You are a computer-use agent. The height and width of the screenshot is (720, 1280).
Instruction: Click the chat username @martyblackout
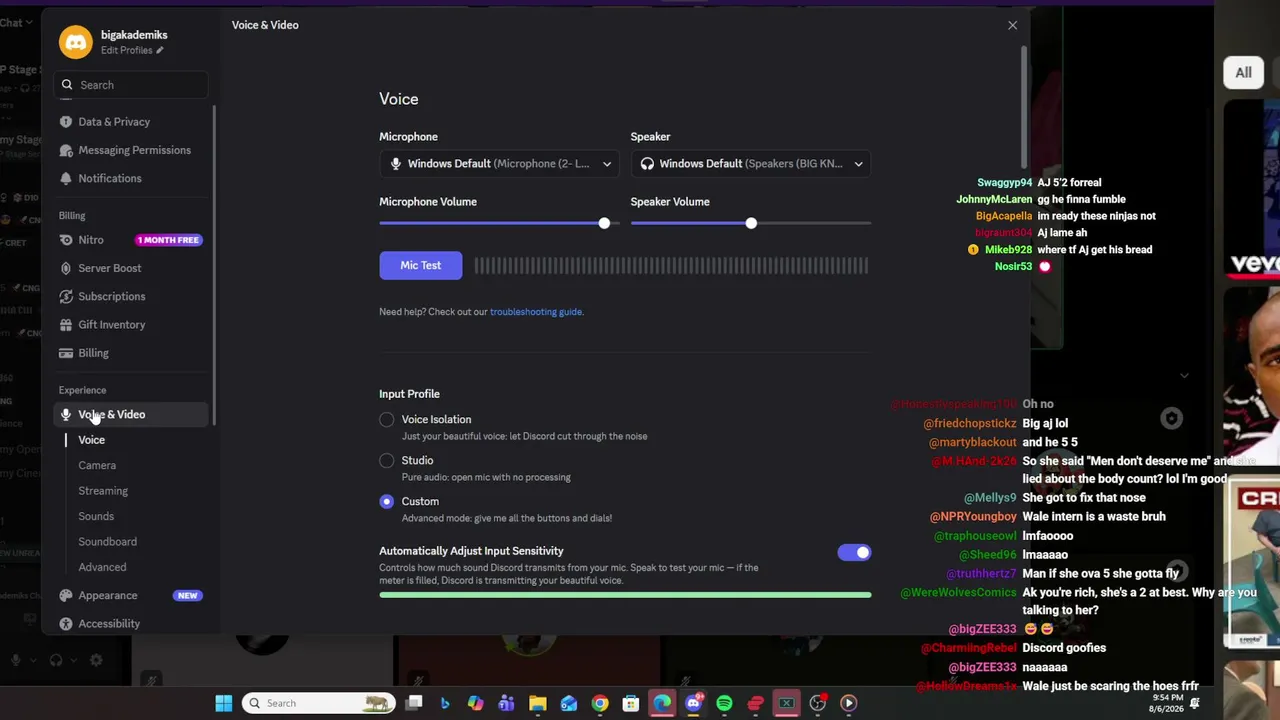pos(973,443)
